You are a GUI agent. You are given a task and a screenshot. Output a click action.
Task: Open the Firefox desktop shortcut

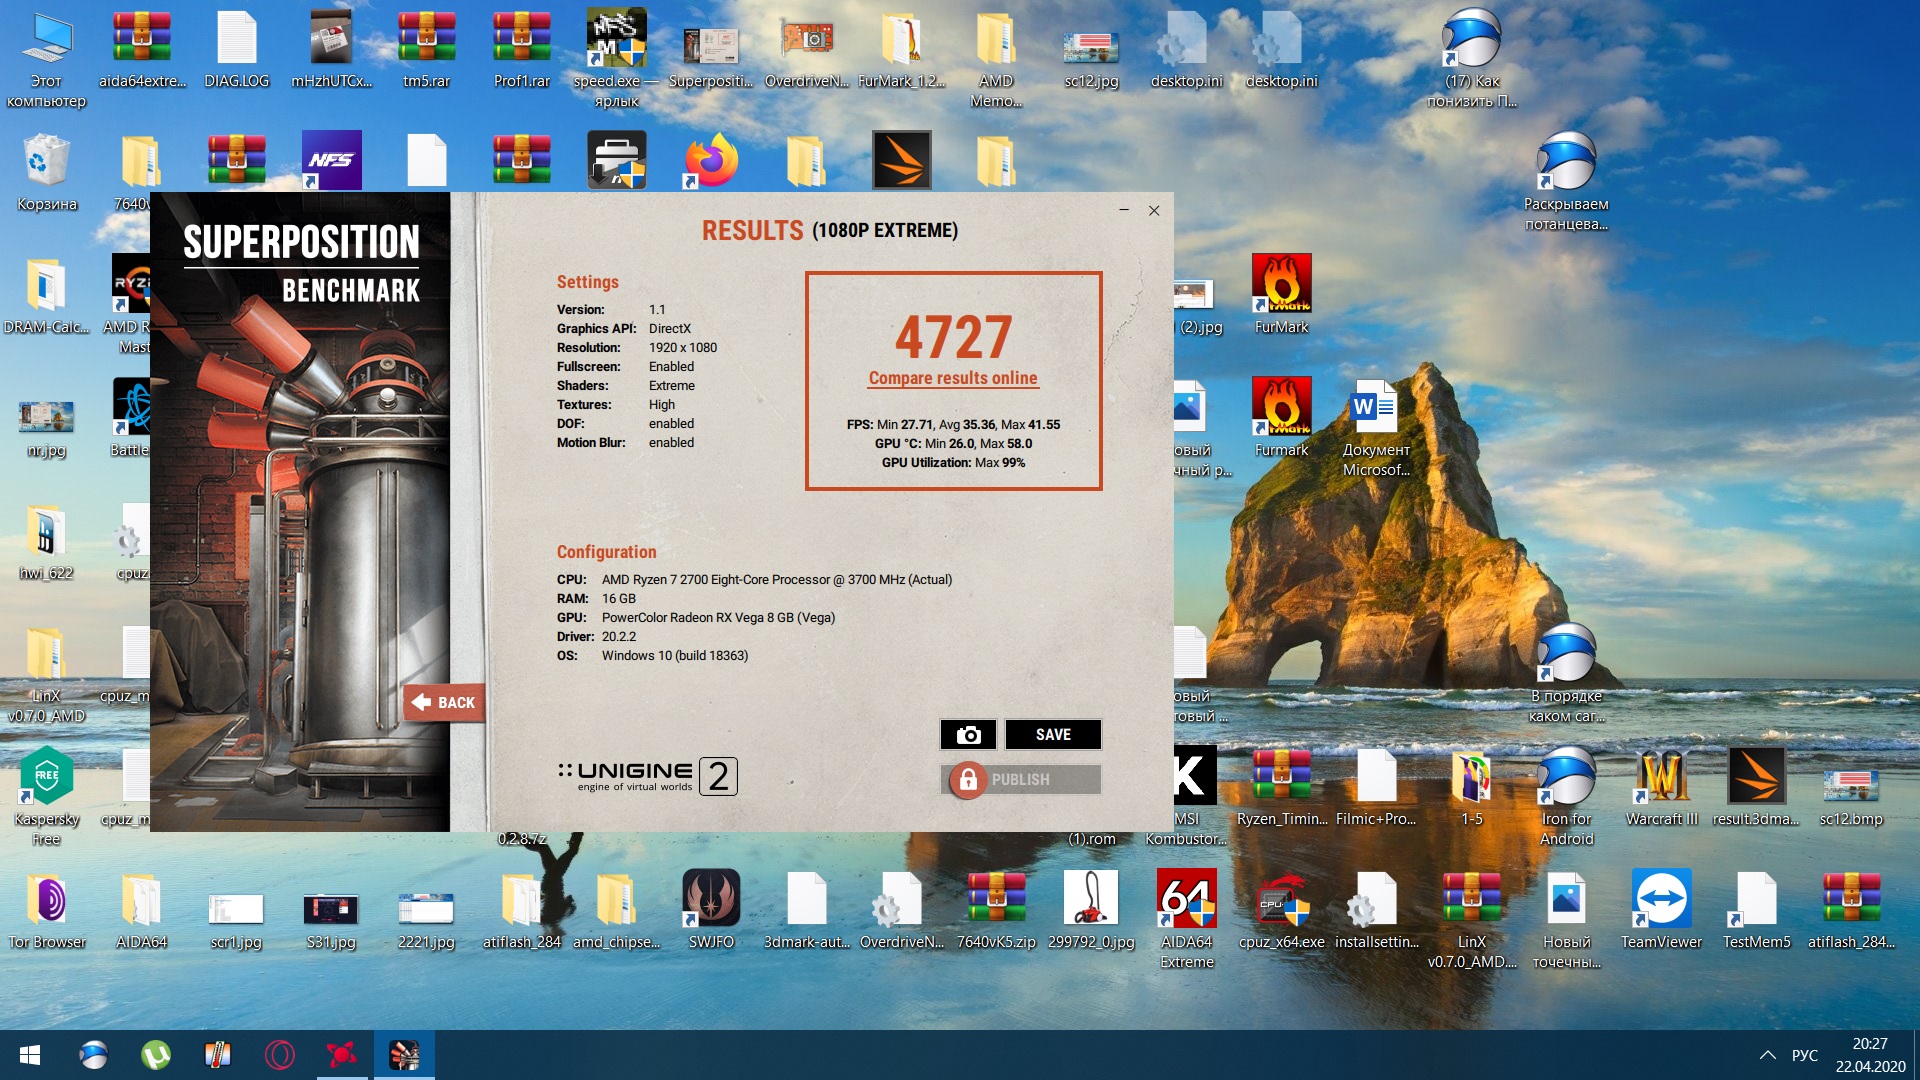711,161
